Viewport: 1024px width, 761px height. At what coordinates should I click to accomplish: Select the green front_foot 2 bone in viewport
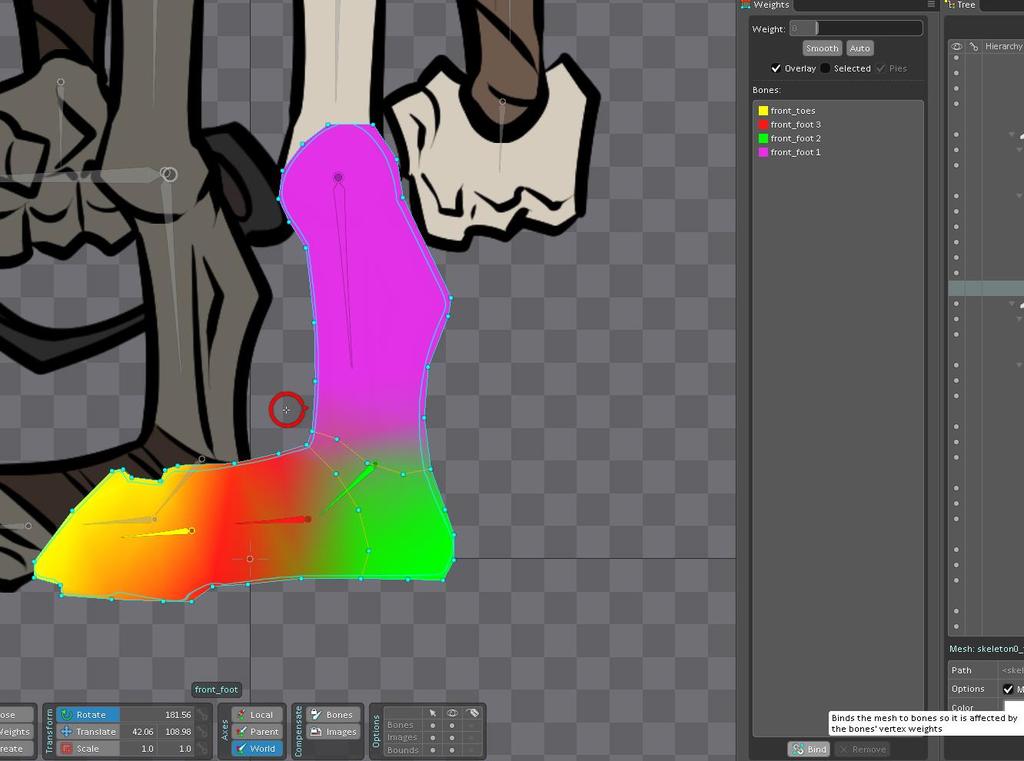pyautogui.click(x=353, y=485)
